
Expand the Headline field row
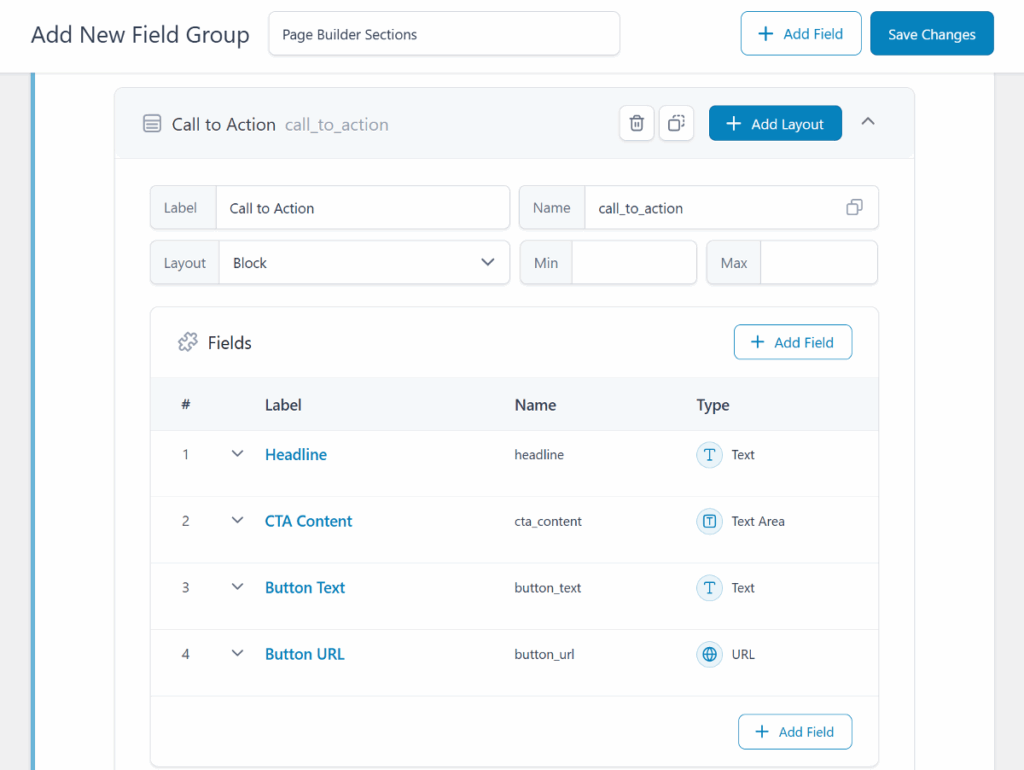(237, 454)
